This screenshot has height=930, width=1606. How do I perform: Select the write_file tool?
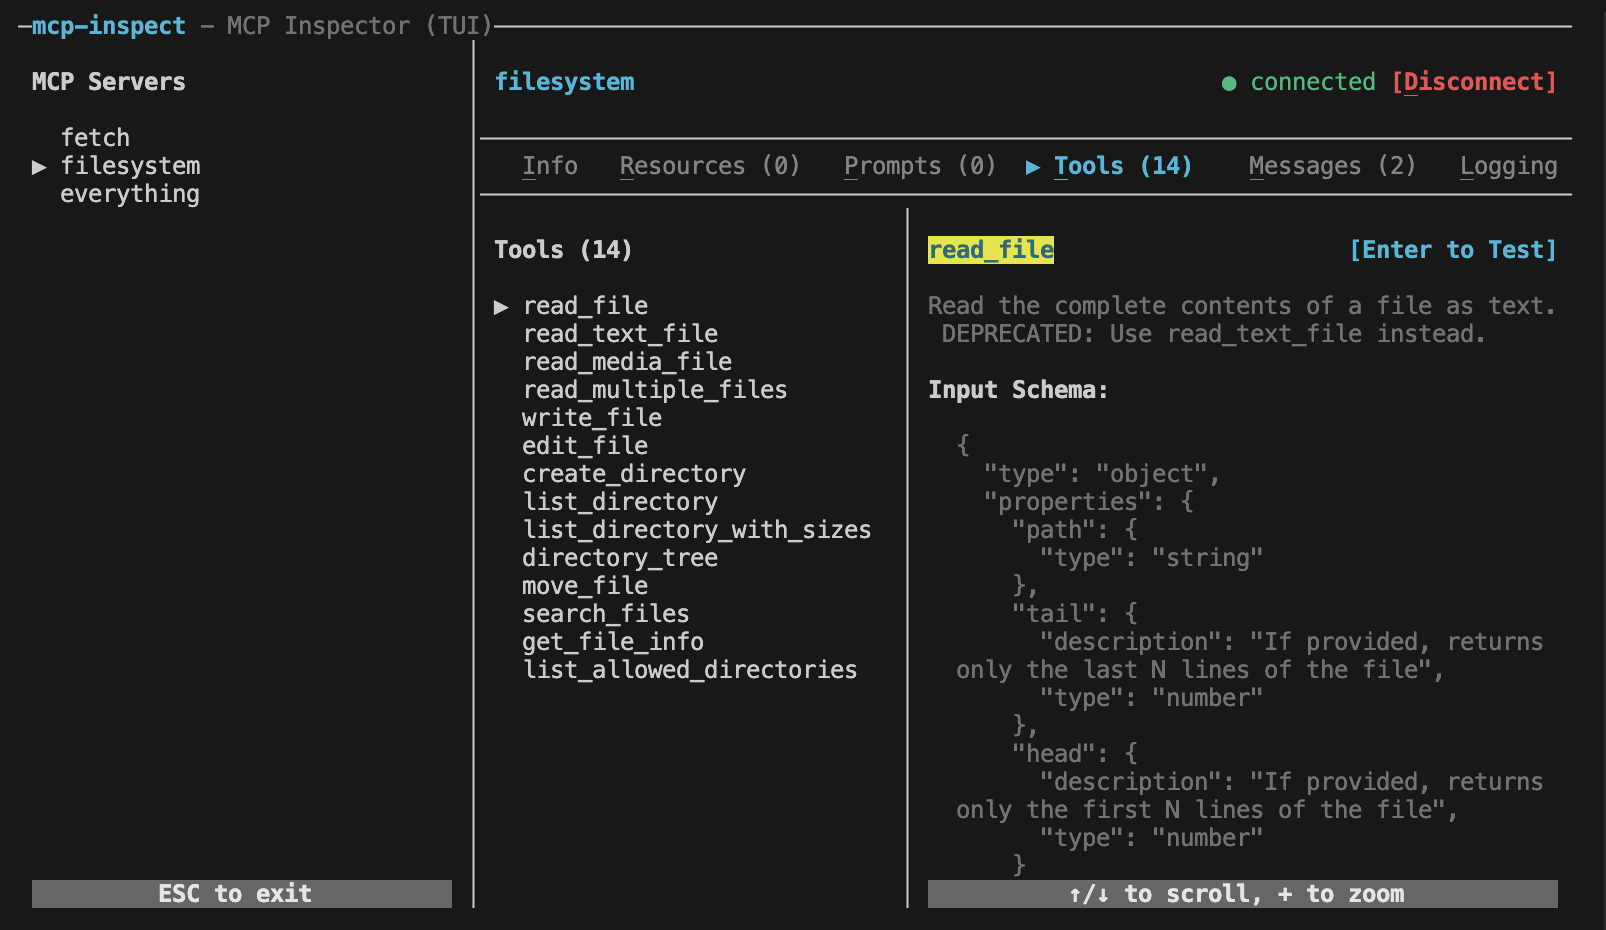point(591,418)
